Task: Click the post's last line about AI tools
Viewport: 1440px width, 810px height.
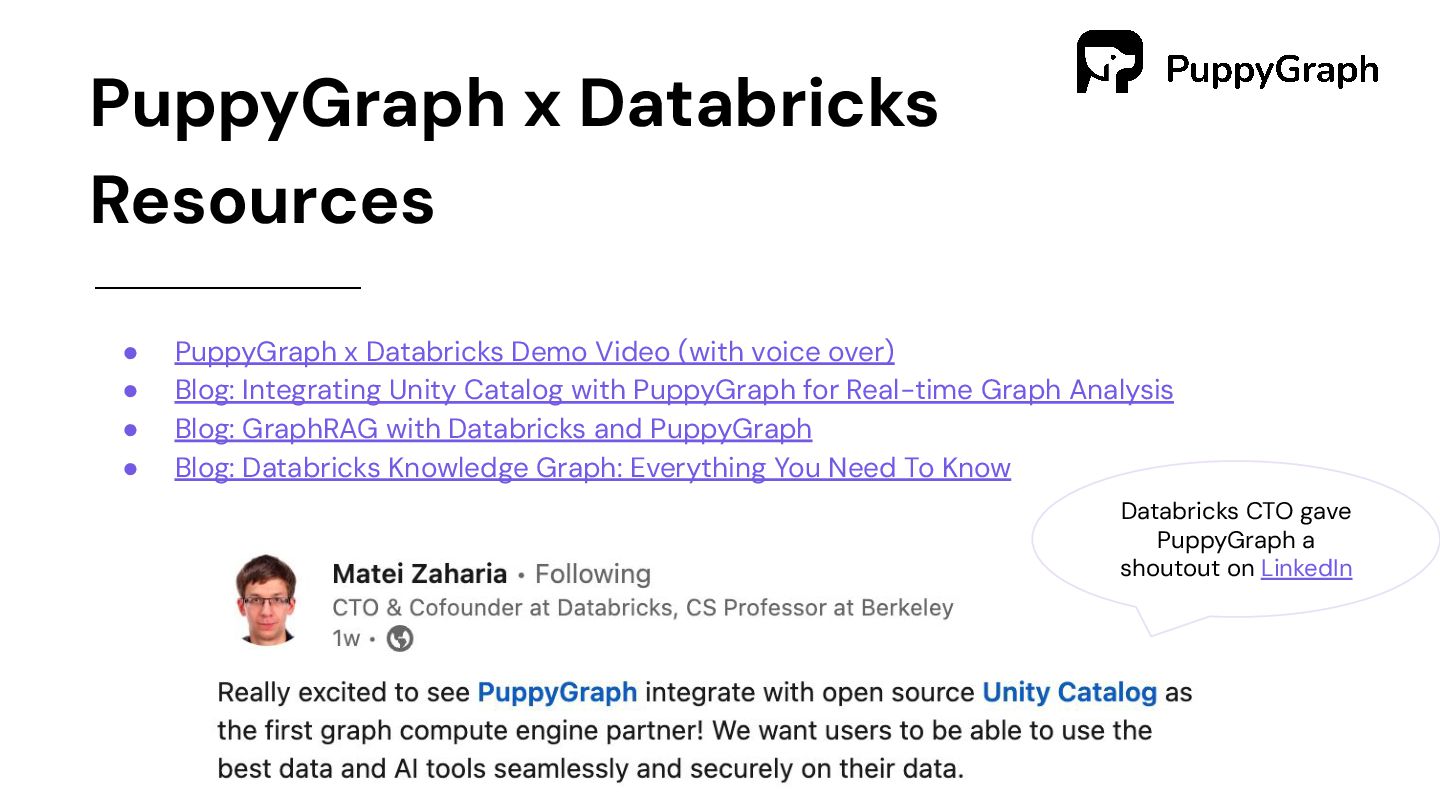Action: 590,770
